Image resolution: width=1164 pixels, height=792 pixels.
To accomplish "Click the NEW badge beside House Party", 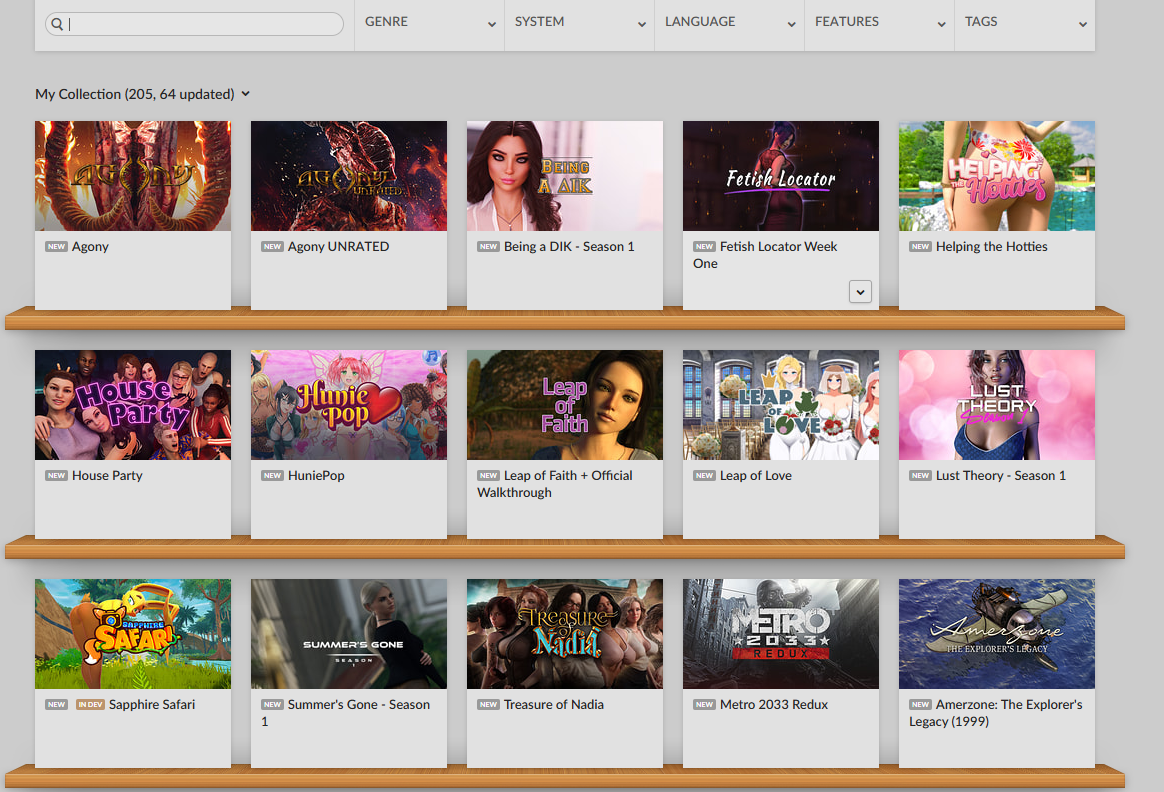I will (56, 475).
